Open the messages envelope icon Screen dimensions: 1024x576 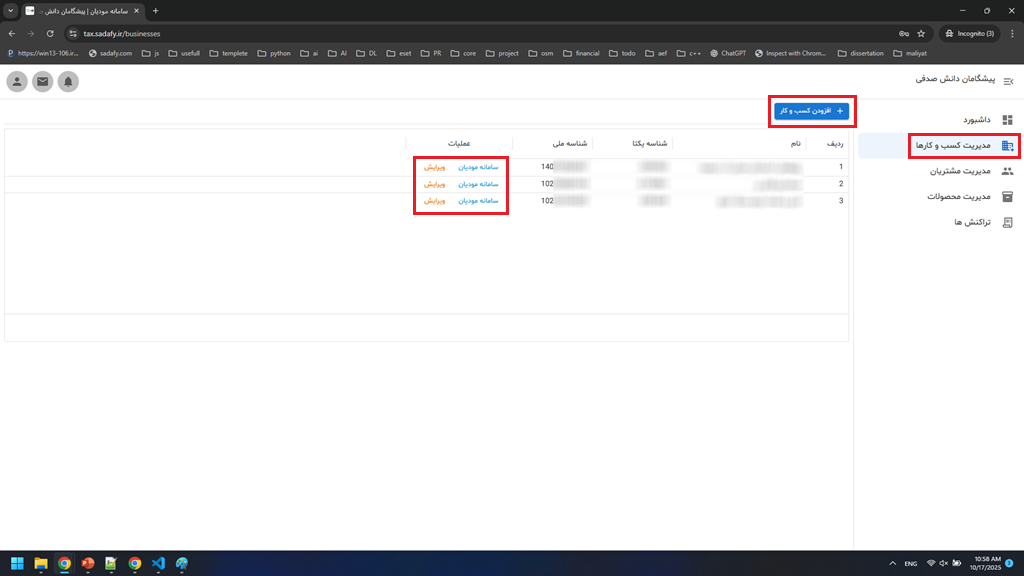pyautogui.click(x=43, y=82)
